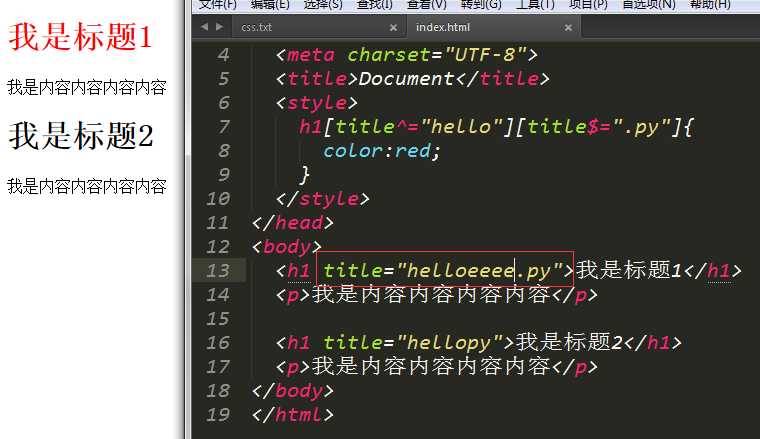Click the charset attribute in the meta tag
Screen dimensions: 760x439
coord(389,54)
